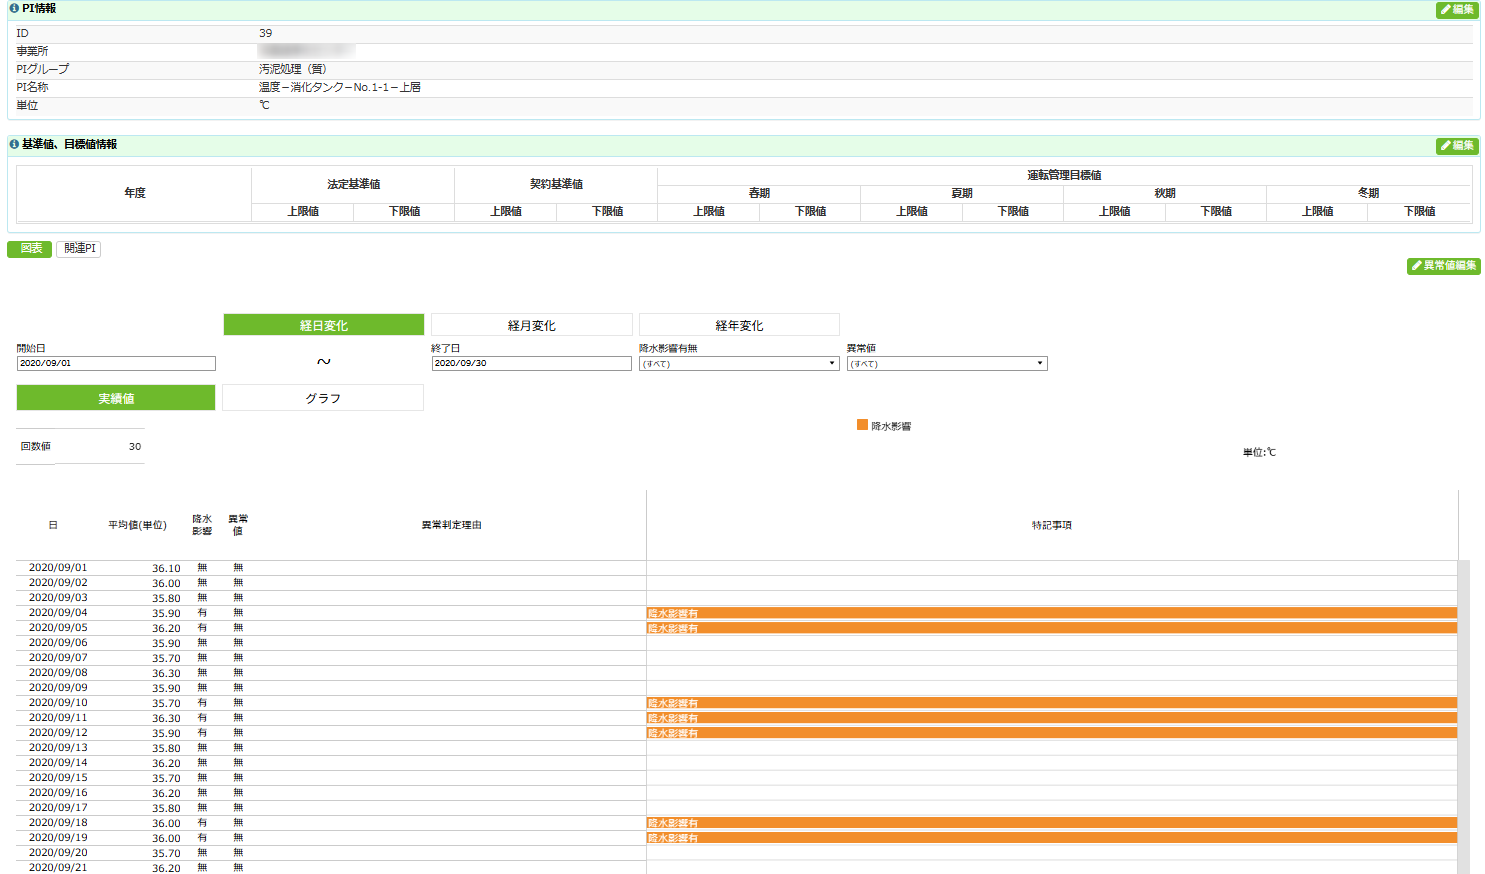The height and width of the screenshot is (874, 1485).
Task: Click the 異常判定理由 column header
Action: pyautogui.click(x=451, y=525)
